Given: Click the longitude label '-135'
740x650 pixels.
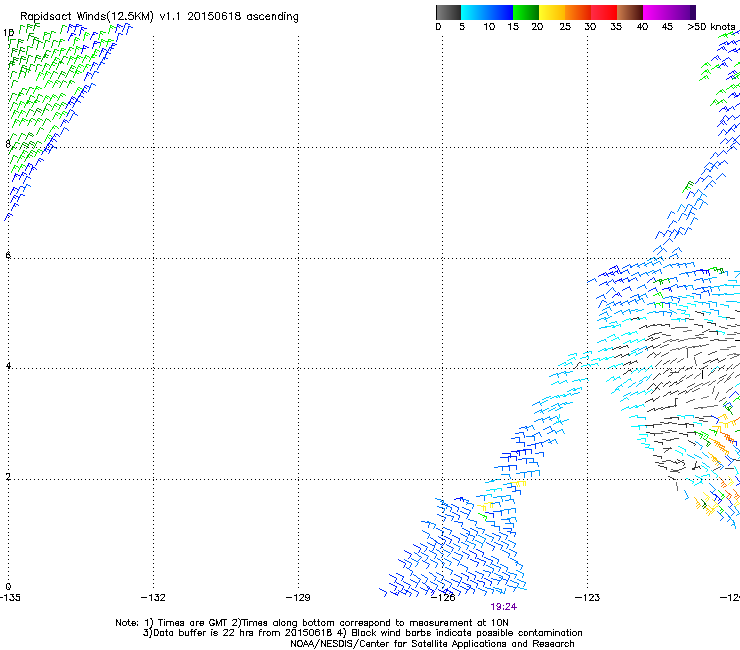Looking at the screenshot, I should coord(10,598).
